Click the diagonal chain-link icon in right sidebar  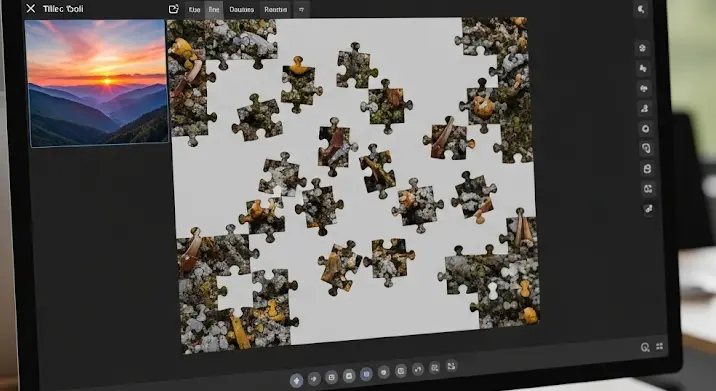tap(648, 209)
